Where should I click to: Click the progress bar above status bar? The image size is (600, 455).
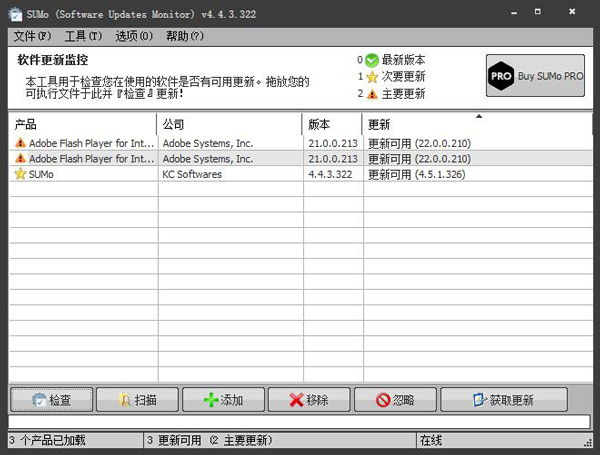click(x=299, y=422)
